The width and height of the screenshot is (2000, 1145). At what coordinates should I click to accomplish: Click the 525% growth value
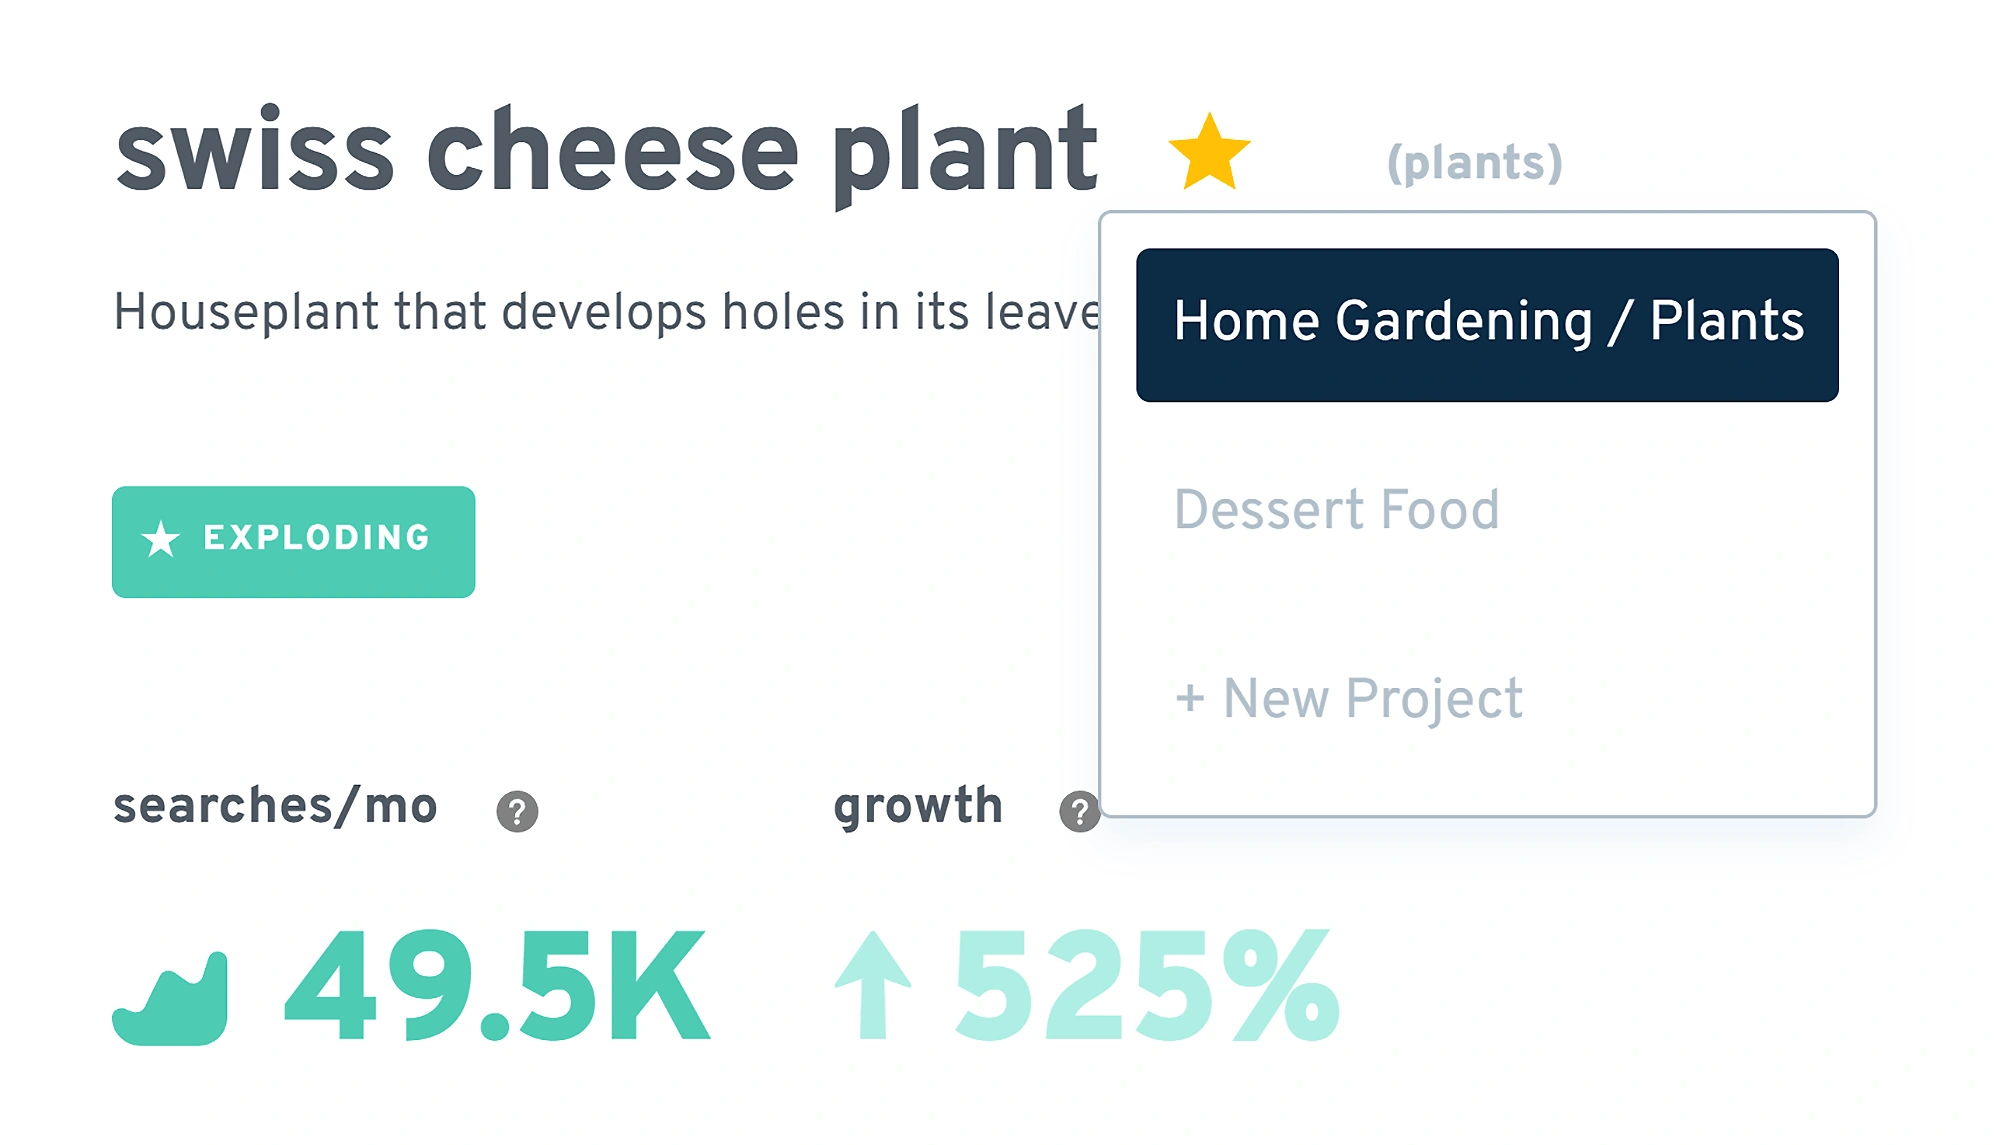[x=1146, y=986]
